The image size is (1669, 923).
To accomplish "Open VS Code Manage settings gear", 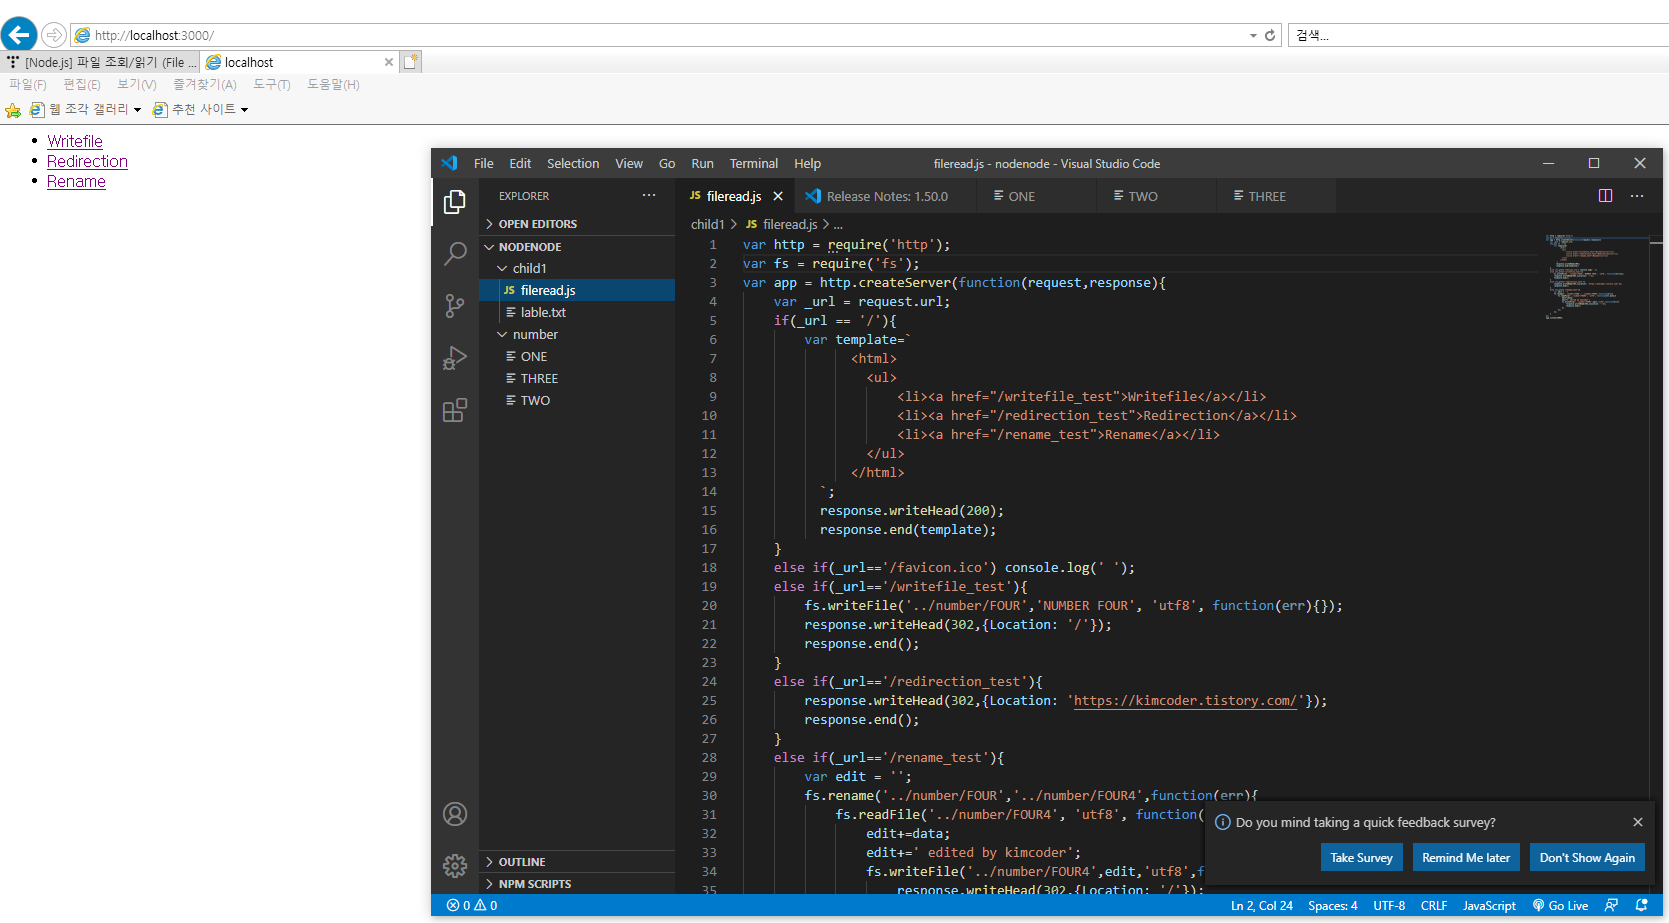I will (455, 865).
